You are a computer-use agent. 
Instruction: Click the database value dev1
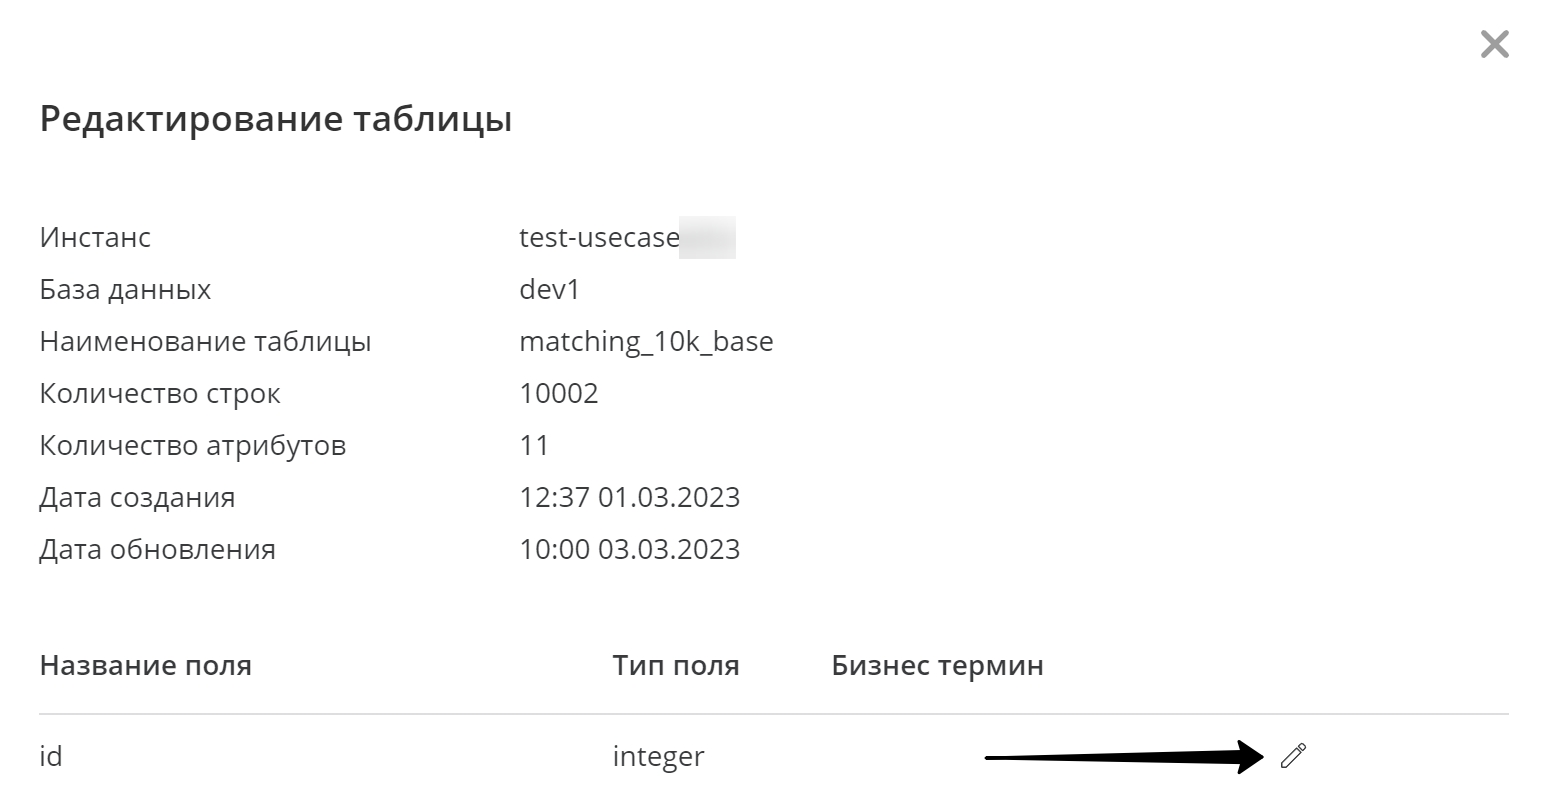pos(549,290)
